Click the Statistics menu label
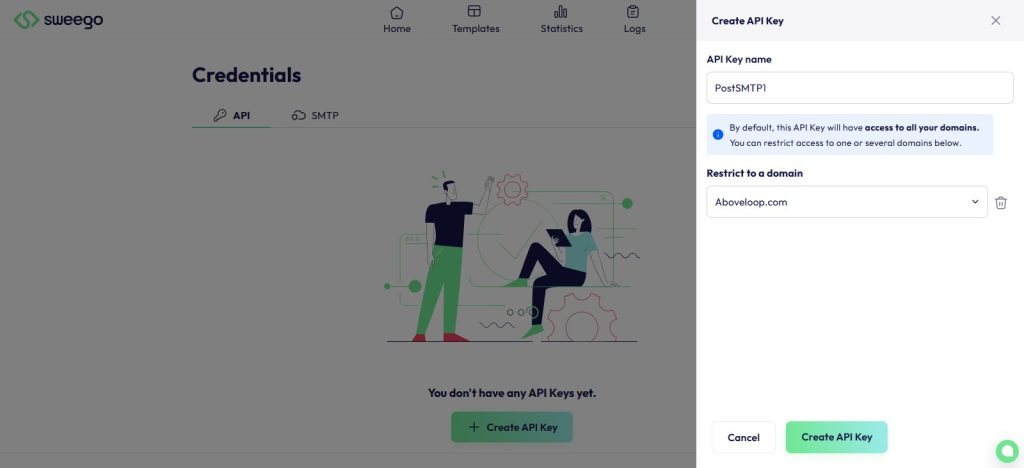 [561, 29]
